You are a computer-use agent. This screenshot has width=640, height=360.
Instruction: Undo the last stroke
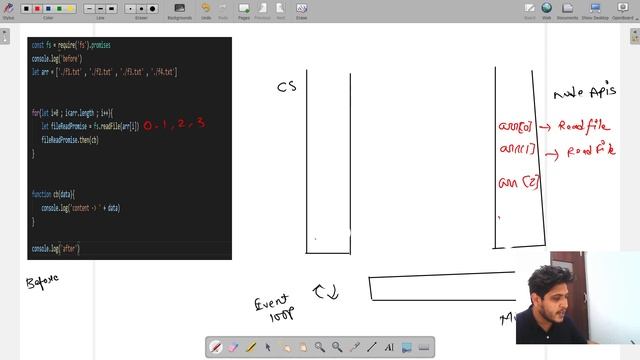(x=206, y=11)
